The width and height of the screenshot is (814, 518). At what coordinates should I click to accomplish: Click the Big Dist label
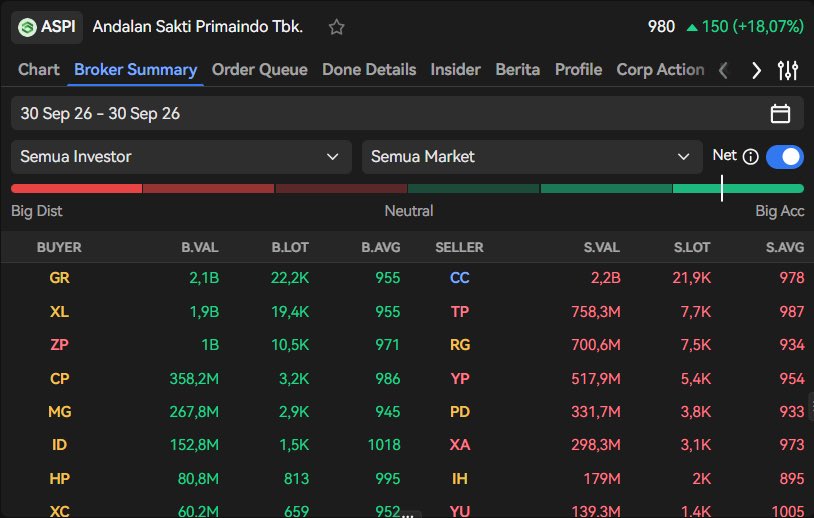(36, 211)
